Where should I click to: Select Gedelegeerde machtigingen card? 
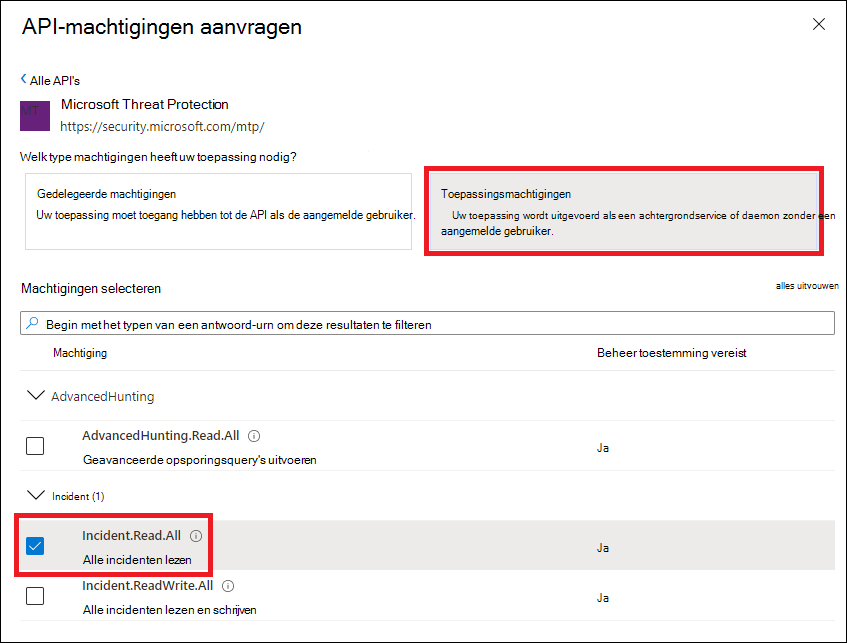[218, 211]
